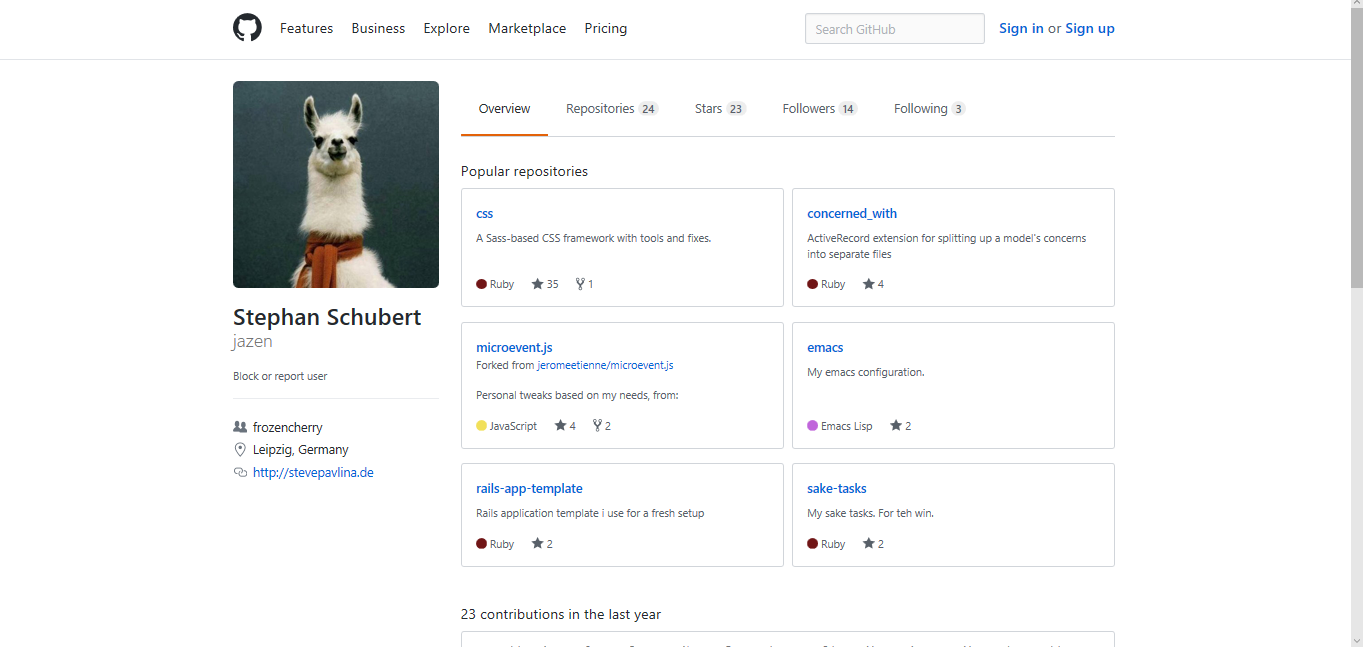
Task: Click the fork icon on css repository
Action: pyautogui.click(x=580, y=284)
